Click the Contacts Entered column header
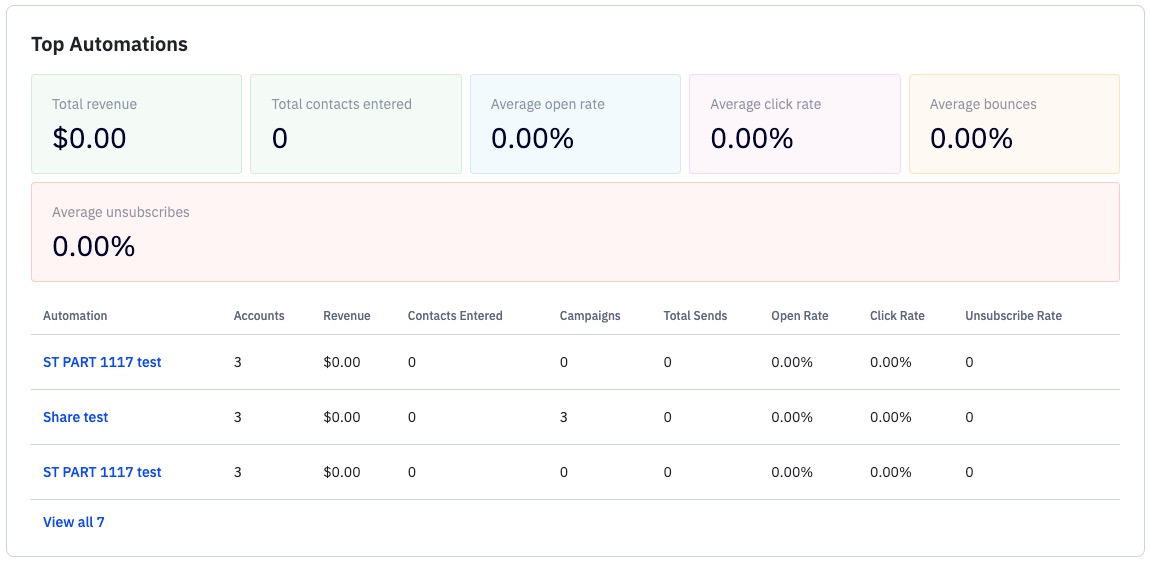This screenshot has width=1150, height=561. point(455,316)
